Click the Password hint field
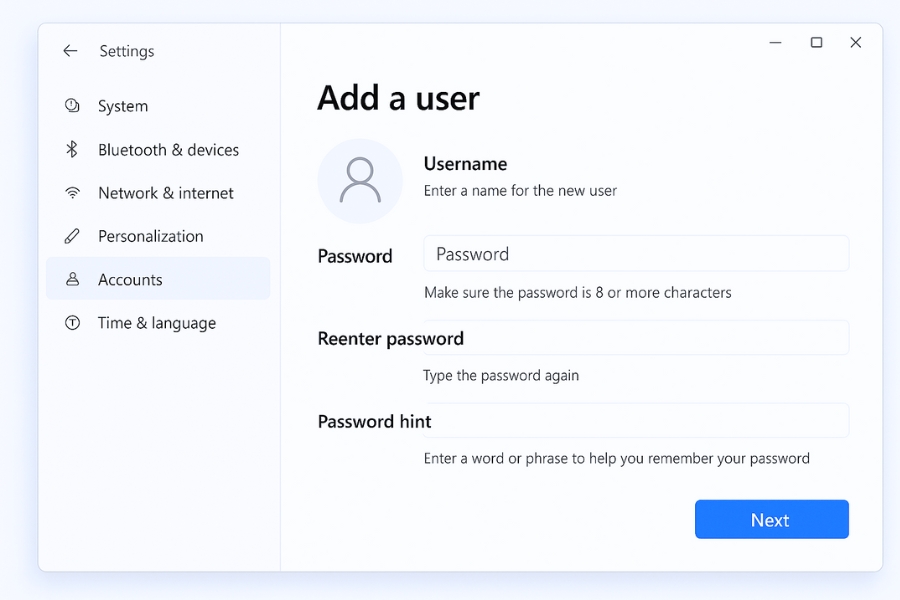The width and height of the screenshot is (900, 600). [636, 420]
